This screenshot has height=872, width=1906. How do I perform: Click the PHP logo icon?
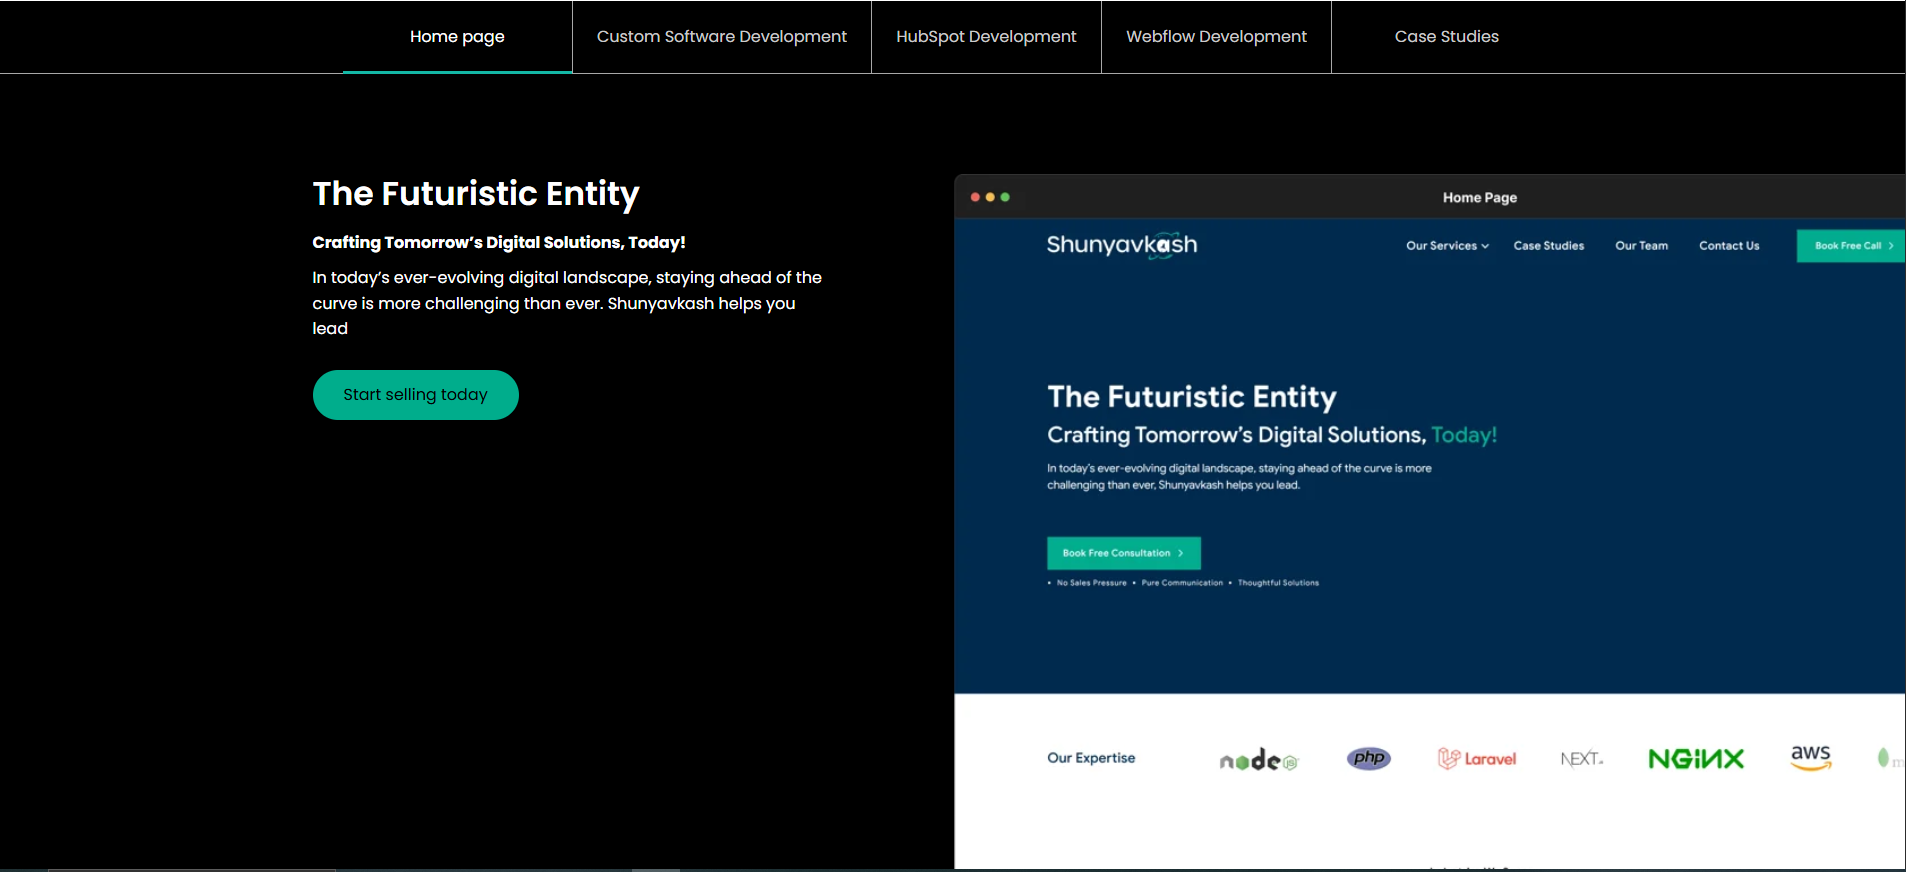click(1368, 758)
